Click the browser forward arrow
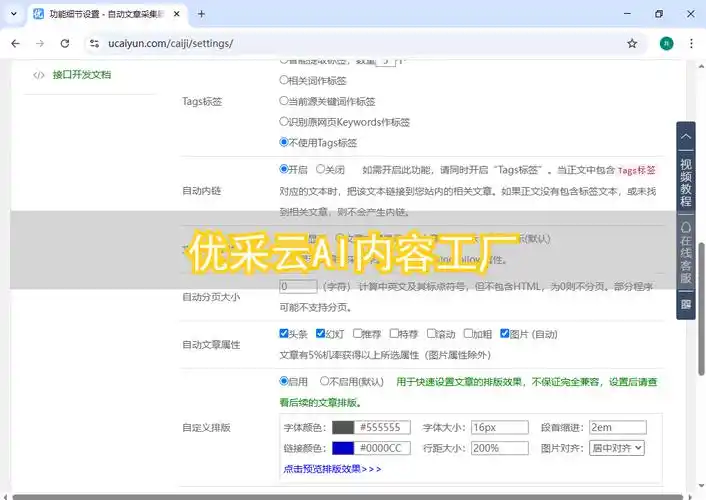The height and width of the screenshot is (500, 706). click(x=40, y=43)
